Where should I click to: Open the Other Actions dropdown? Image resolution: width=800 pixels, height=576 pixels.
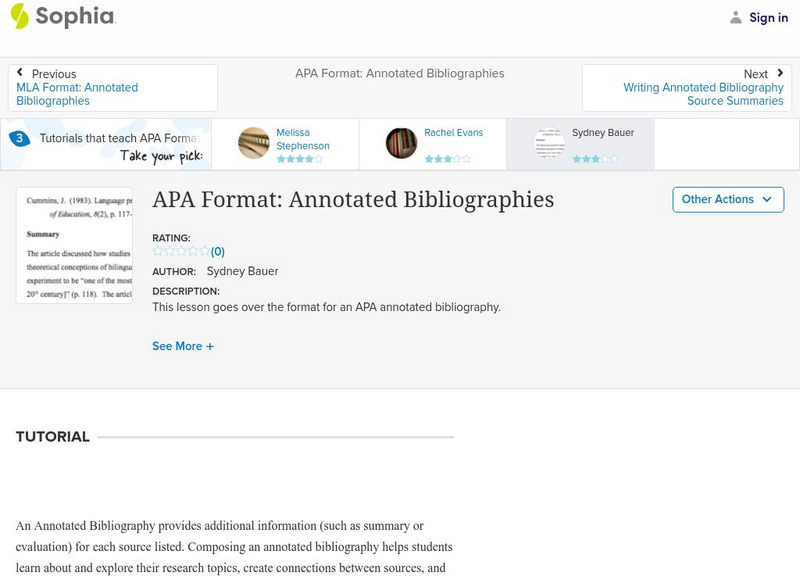(726, 199)
